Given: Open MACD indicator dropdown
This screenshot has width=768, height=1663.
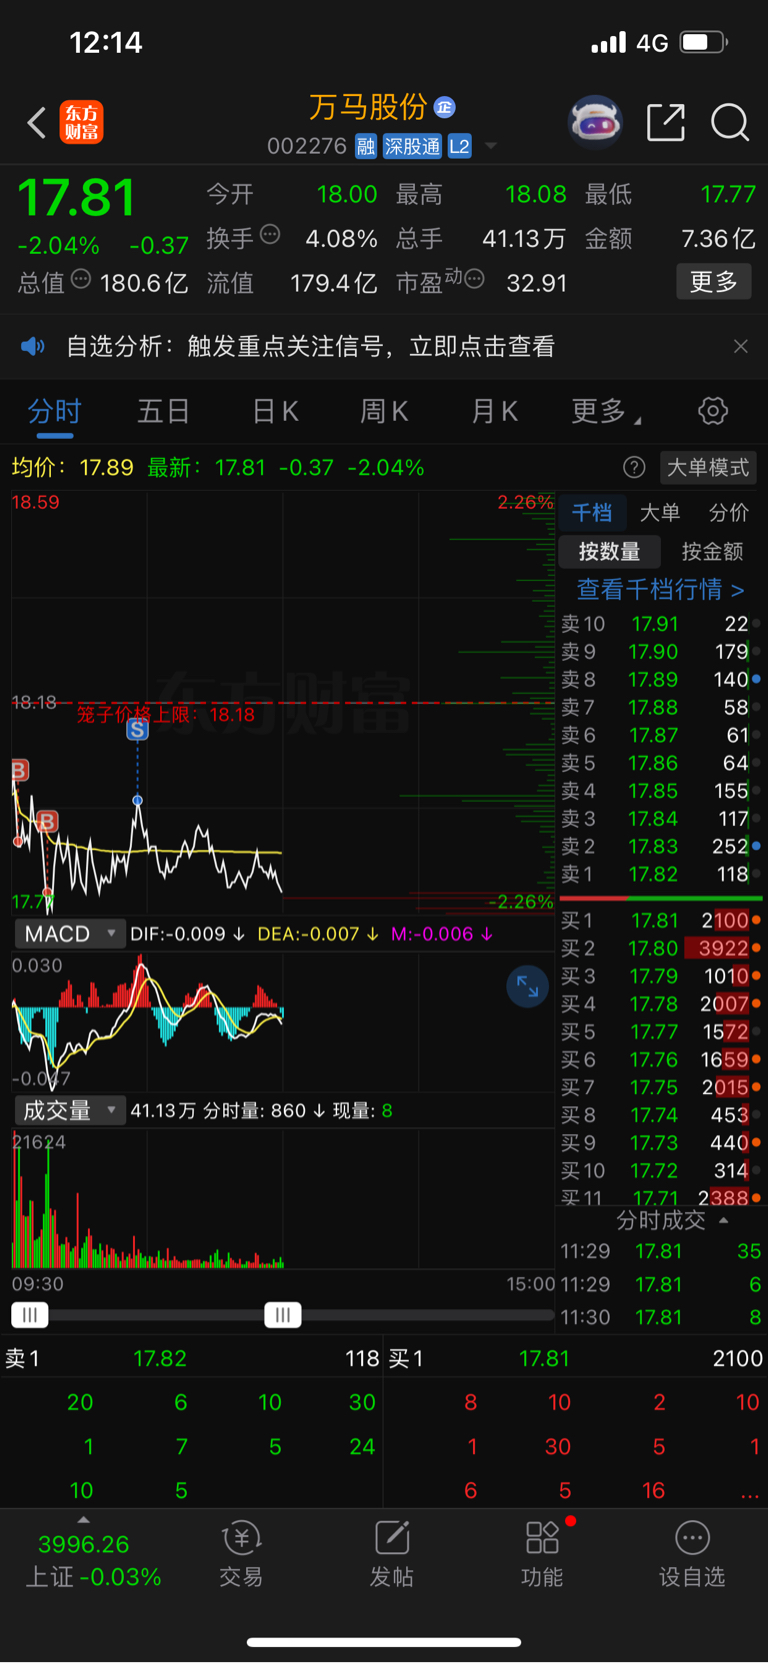Looking at the screenshot, I should tap(70, 934).
